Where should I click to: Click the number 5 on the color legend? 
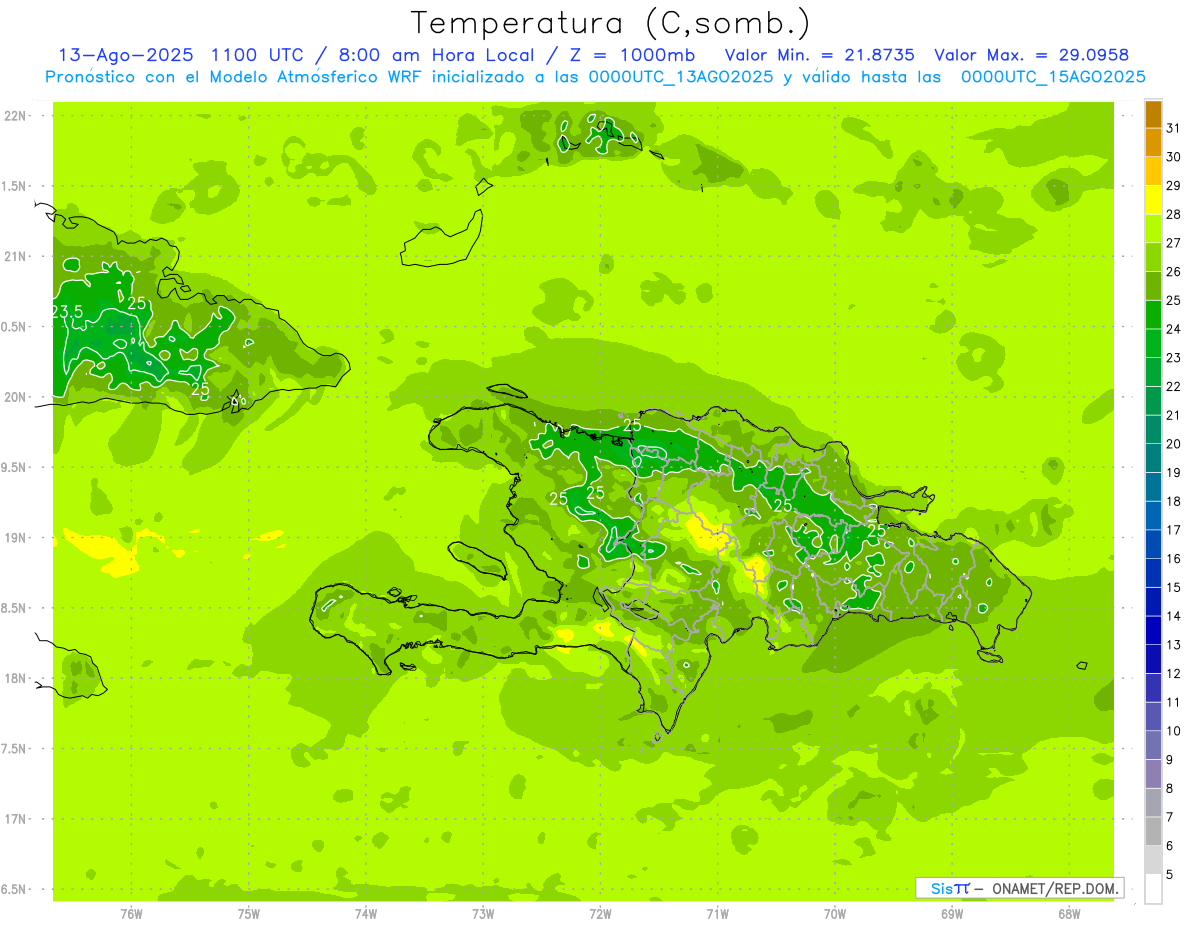[x=1170, y=875]
